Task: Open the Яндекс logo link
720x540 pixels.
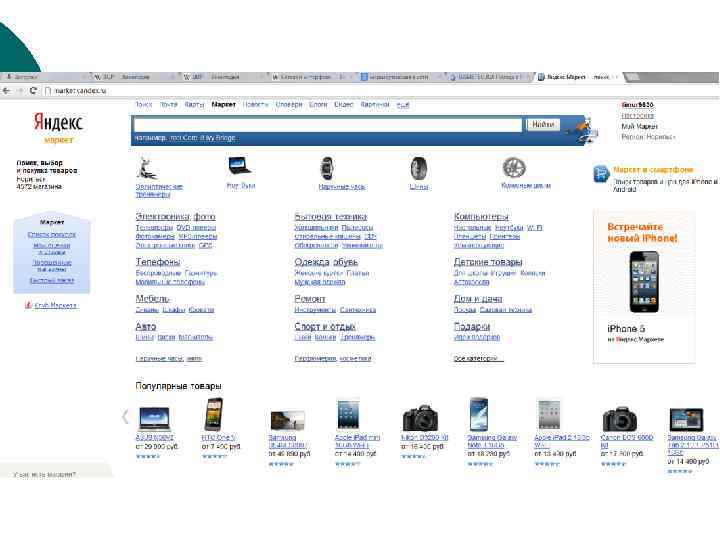Action: [x=58, y=123]
